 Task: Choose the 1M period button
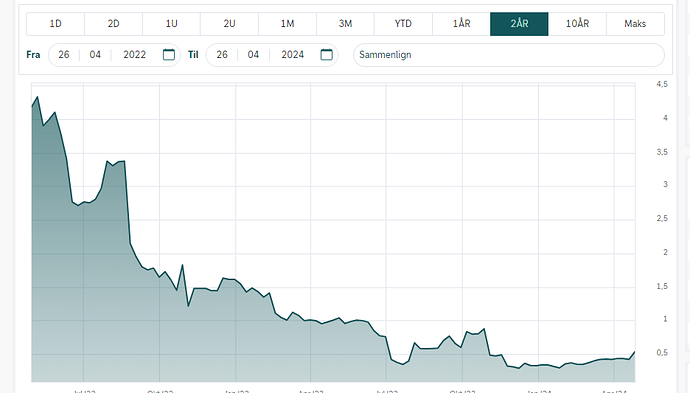[x=287, y=24]
